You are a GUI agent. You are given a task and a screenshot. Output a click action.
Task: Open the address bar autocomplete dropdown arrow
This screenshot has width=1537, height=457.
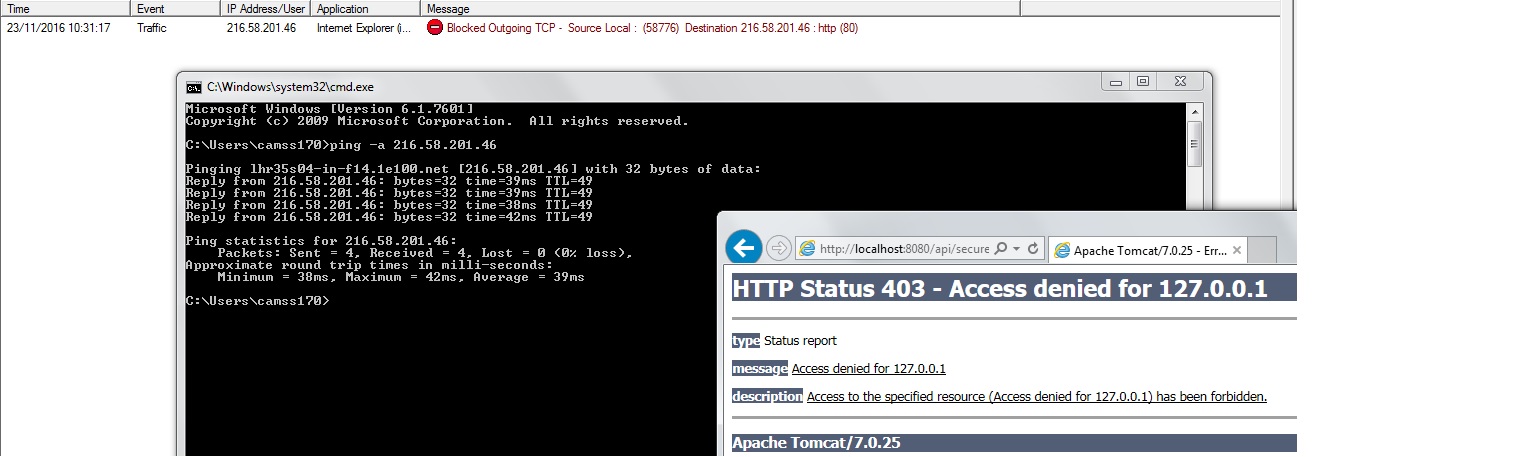pyautogui.click(x=1016, y=248)
